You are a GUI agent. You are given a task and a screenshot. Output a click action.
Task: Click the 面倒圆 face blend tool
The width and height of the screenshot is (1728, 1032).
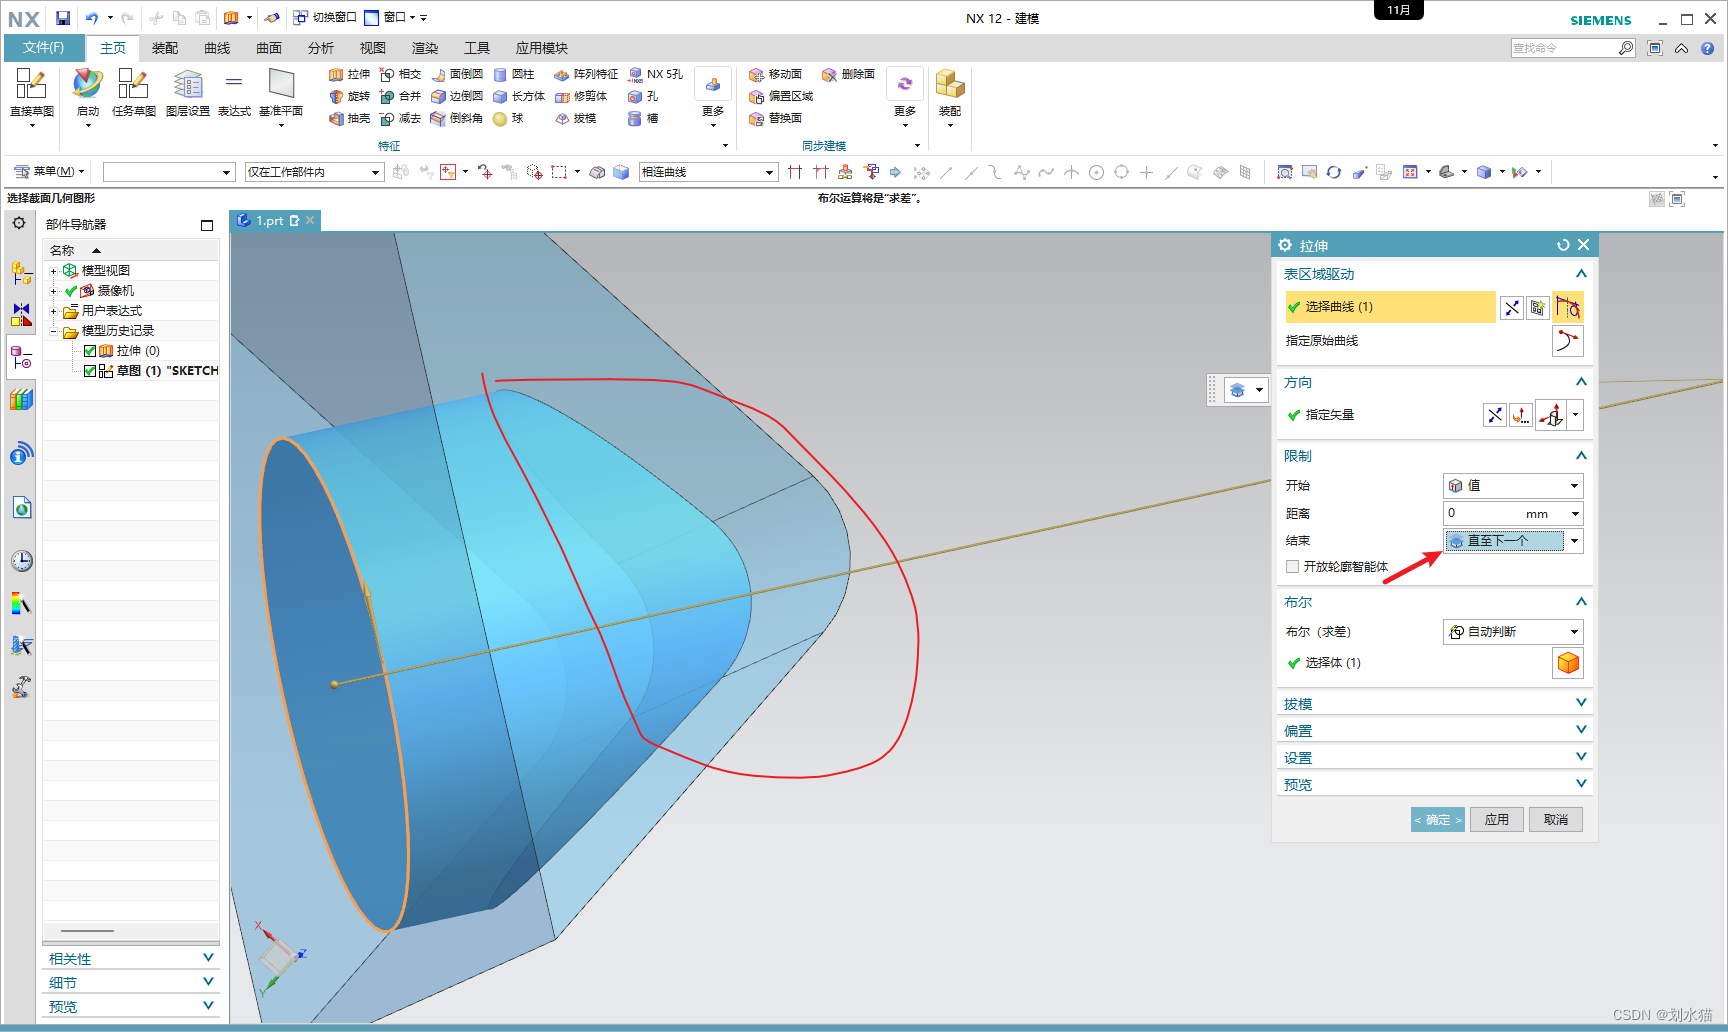pos(457,74)
